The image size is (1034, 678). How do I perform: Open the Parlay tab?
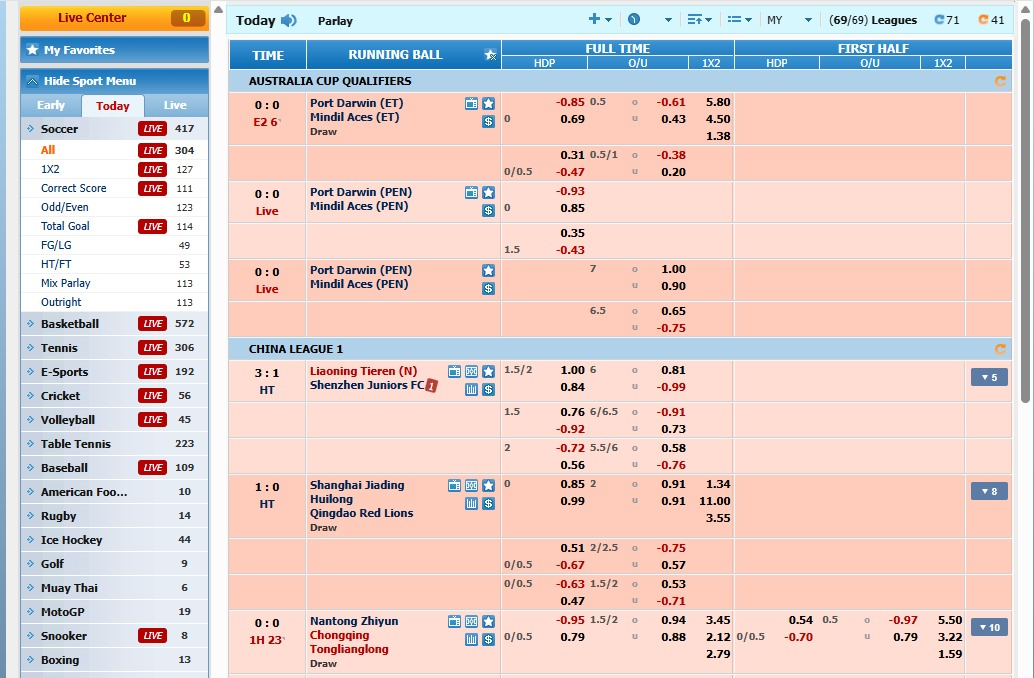point(335,21)
